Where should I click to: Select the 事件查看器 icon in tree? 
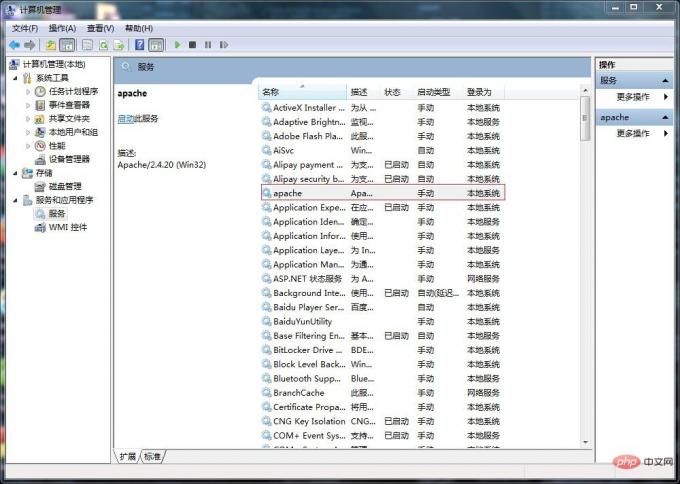[x=40, y=105]
